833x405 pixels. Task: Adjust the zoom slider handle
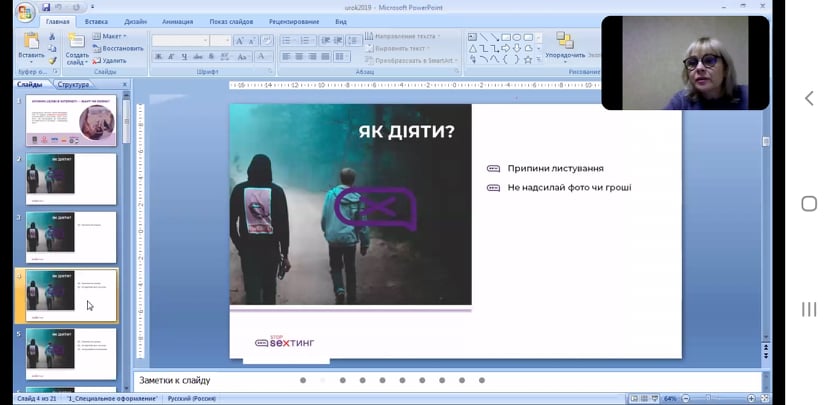click(x=708, y=398)
